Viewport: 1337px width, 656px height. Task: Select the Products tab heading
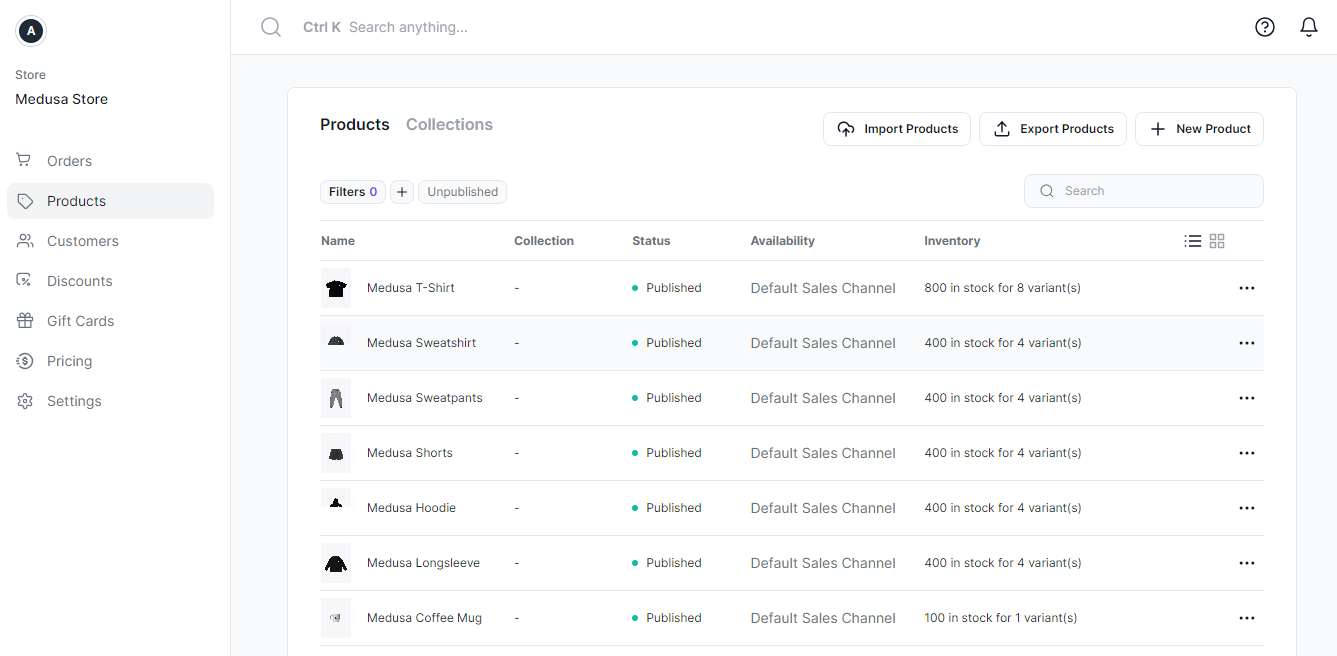[x=354, y=124]
